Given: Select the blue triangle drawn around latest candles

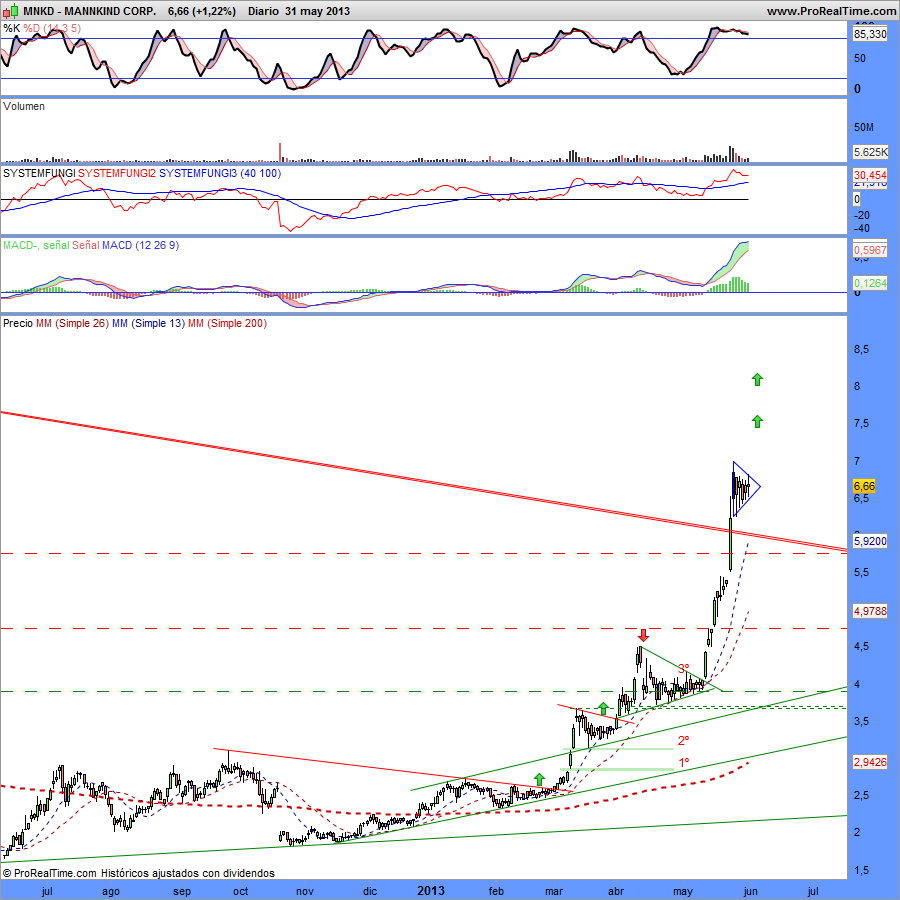Looking at the screenshot, I should pos(746,488).
